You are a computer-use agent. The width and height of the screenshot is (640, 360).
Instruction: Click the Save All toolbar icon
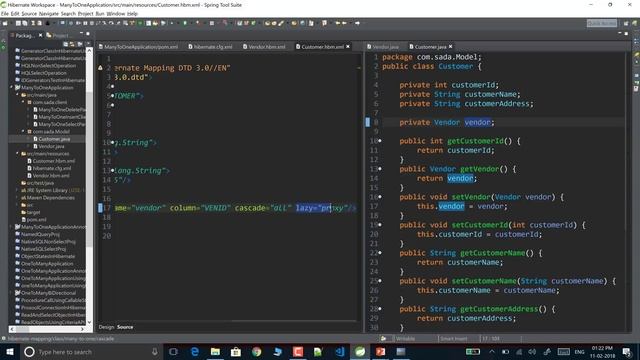(24, 23)
